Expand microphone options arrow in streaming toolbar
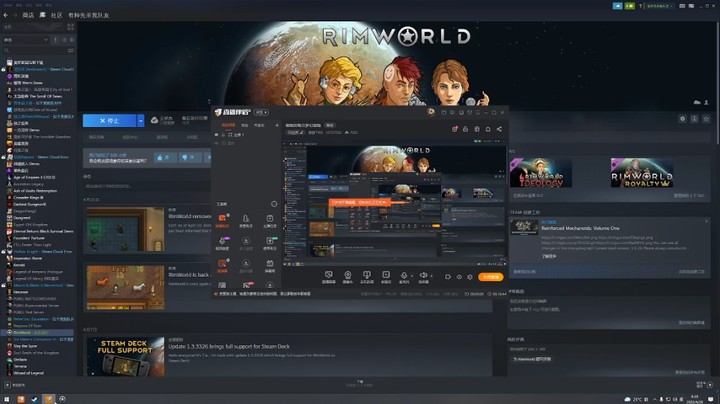This screenshot has height=404, width=720. [x=412, y=275]
